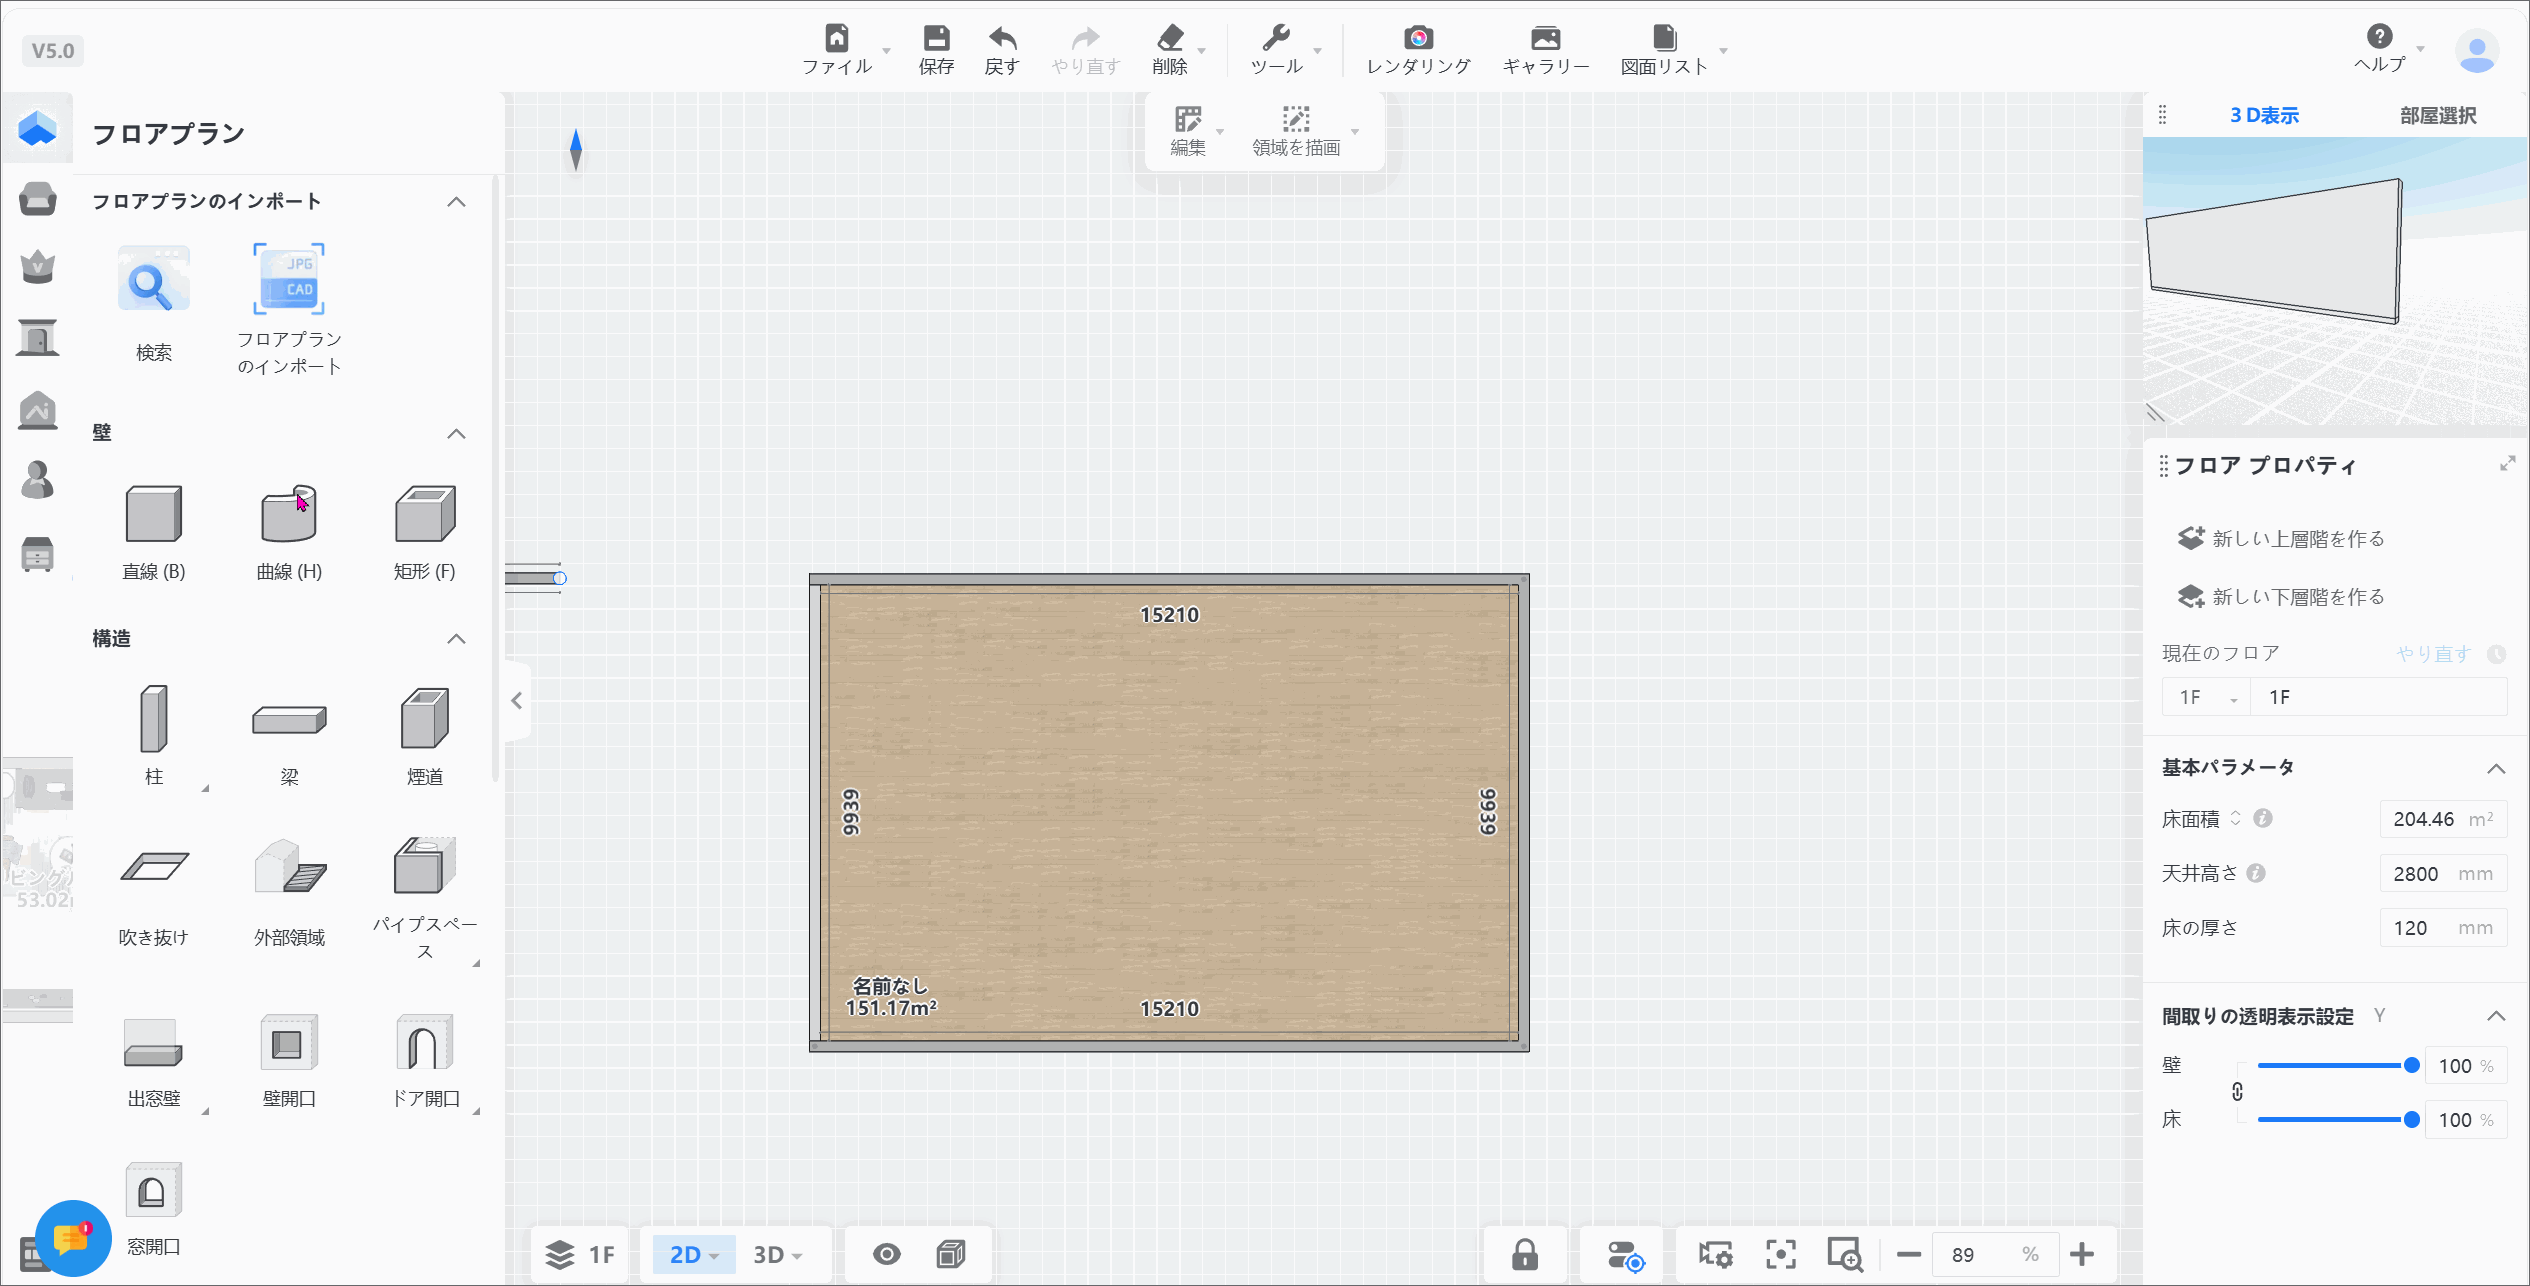Click 新しい上層階を作る
2530x1286 pixels.
pos(2282,539)
